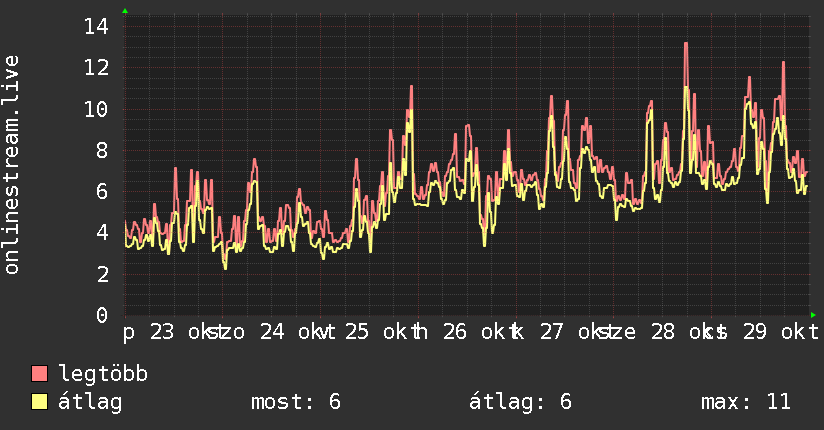Click the 'max: 11' statistic
The image size is (824, 430).
[x=746, y=402]
